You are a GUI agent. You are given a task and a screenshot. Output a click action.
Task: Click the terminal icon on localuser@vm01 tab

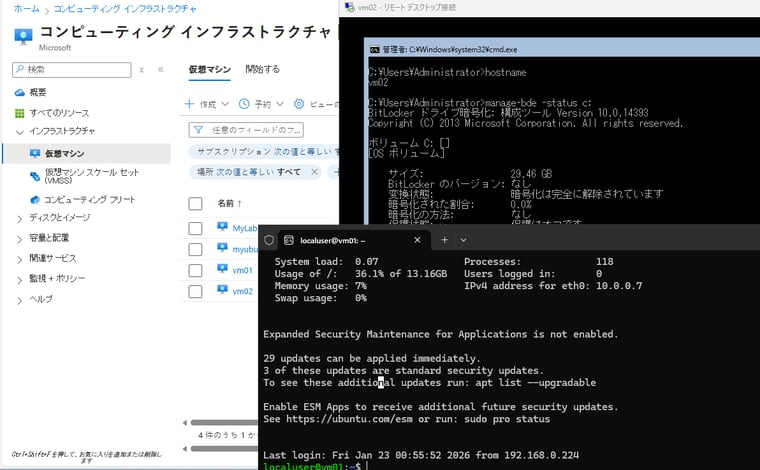(x=289, y=240)
